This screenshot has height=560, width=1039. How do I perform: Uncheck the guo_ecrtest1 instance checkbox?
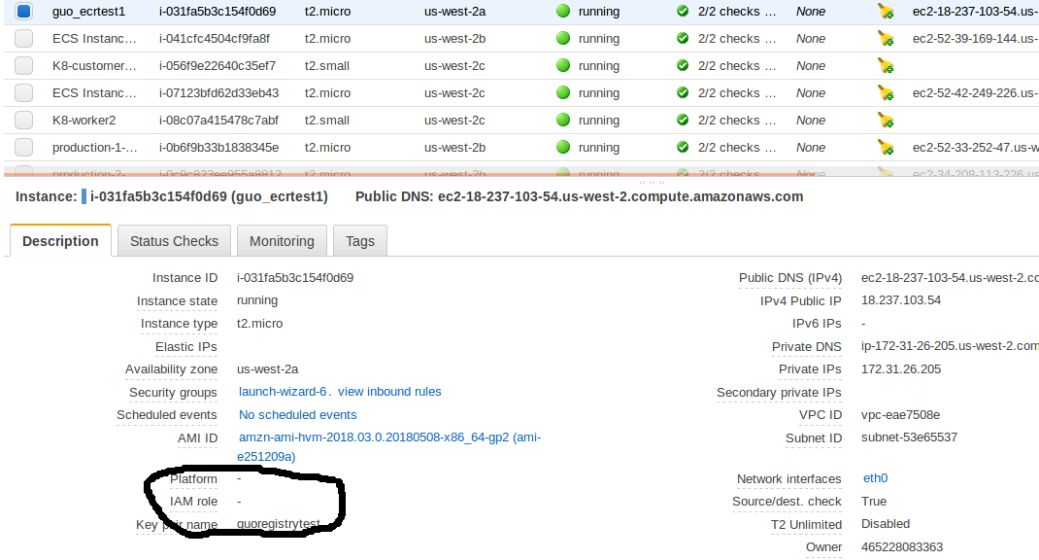click(x=25, y=12)
